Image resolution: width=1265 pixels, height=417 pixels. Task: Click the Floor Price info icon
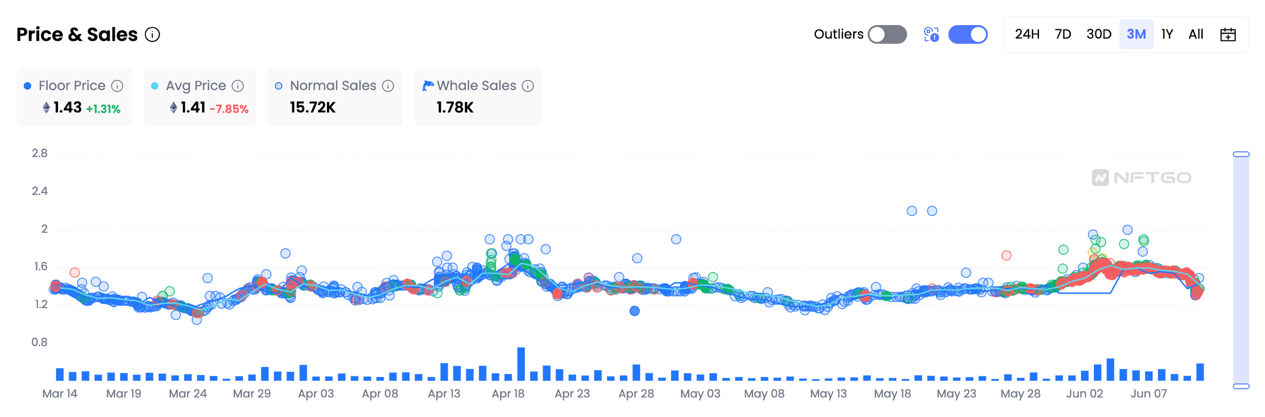point(117,86)
